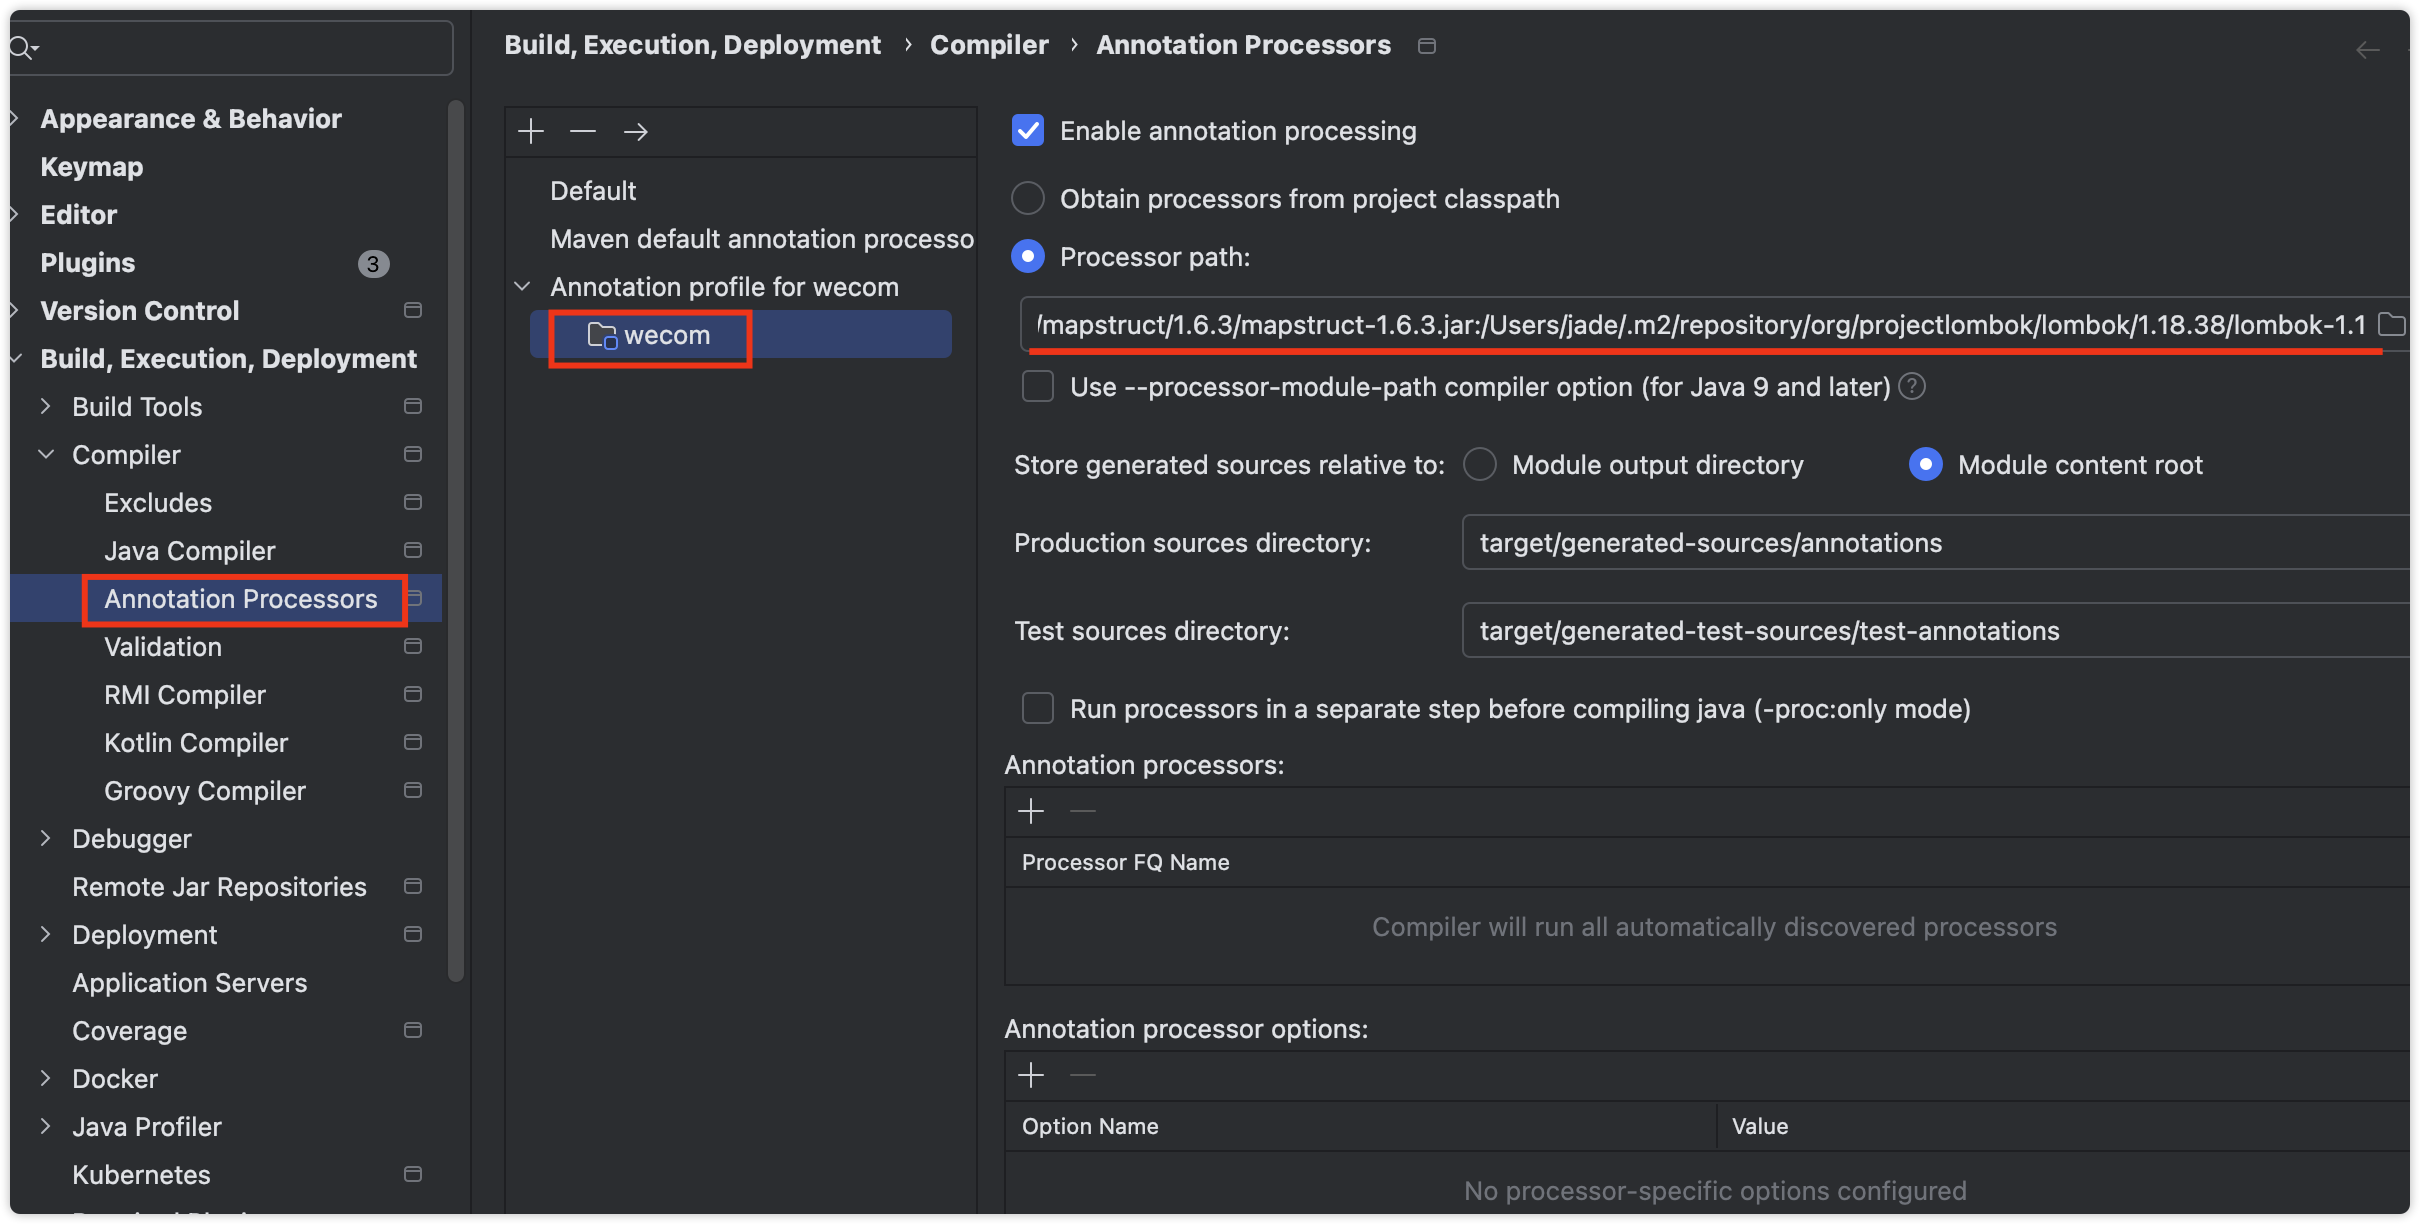2420x1224 pixels.
Task: Open the Plugins settings page
Action: tap(88, 263)
